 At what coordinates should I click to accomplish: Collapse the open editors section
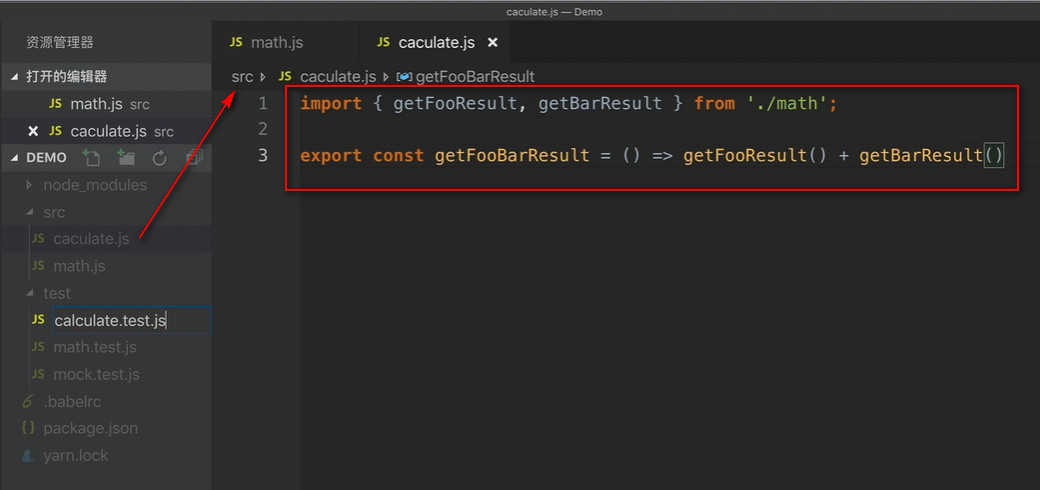point(15,77)
